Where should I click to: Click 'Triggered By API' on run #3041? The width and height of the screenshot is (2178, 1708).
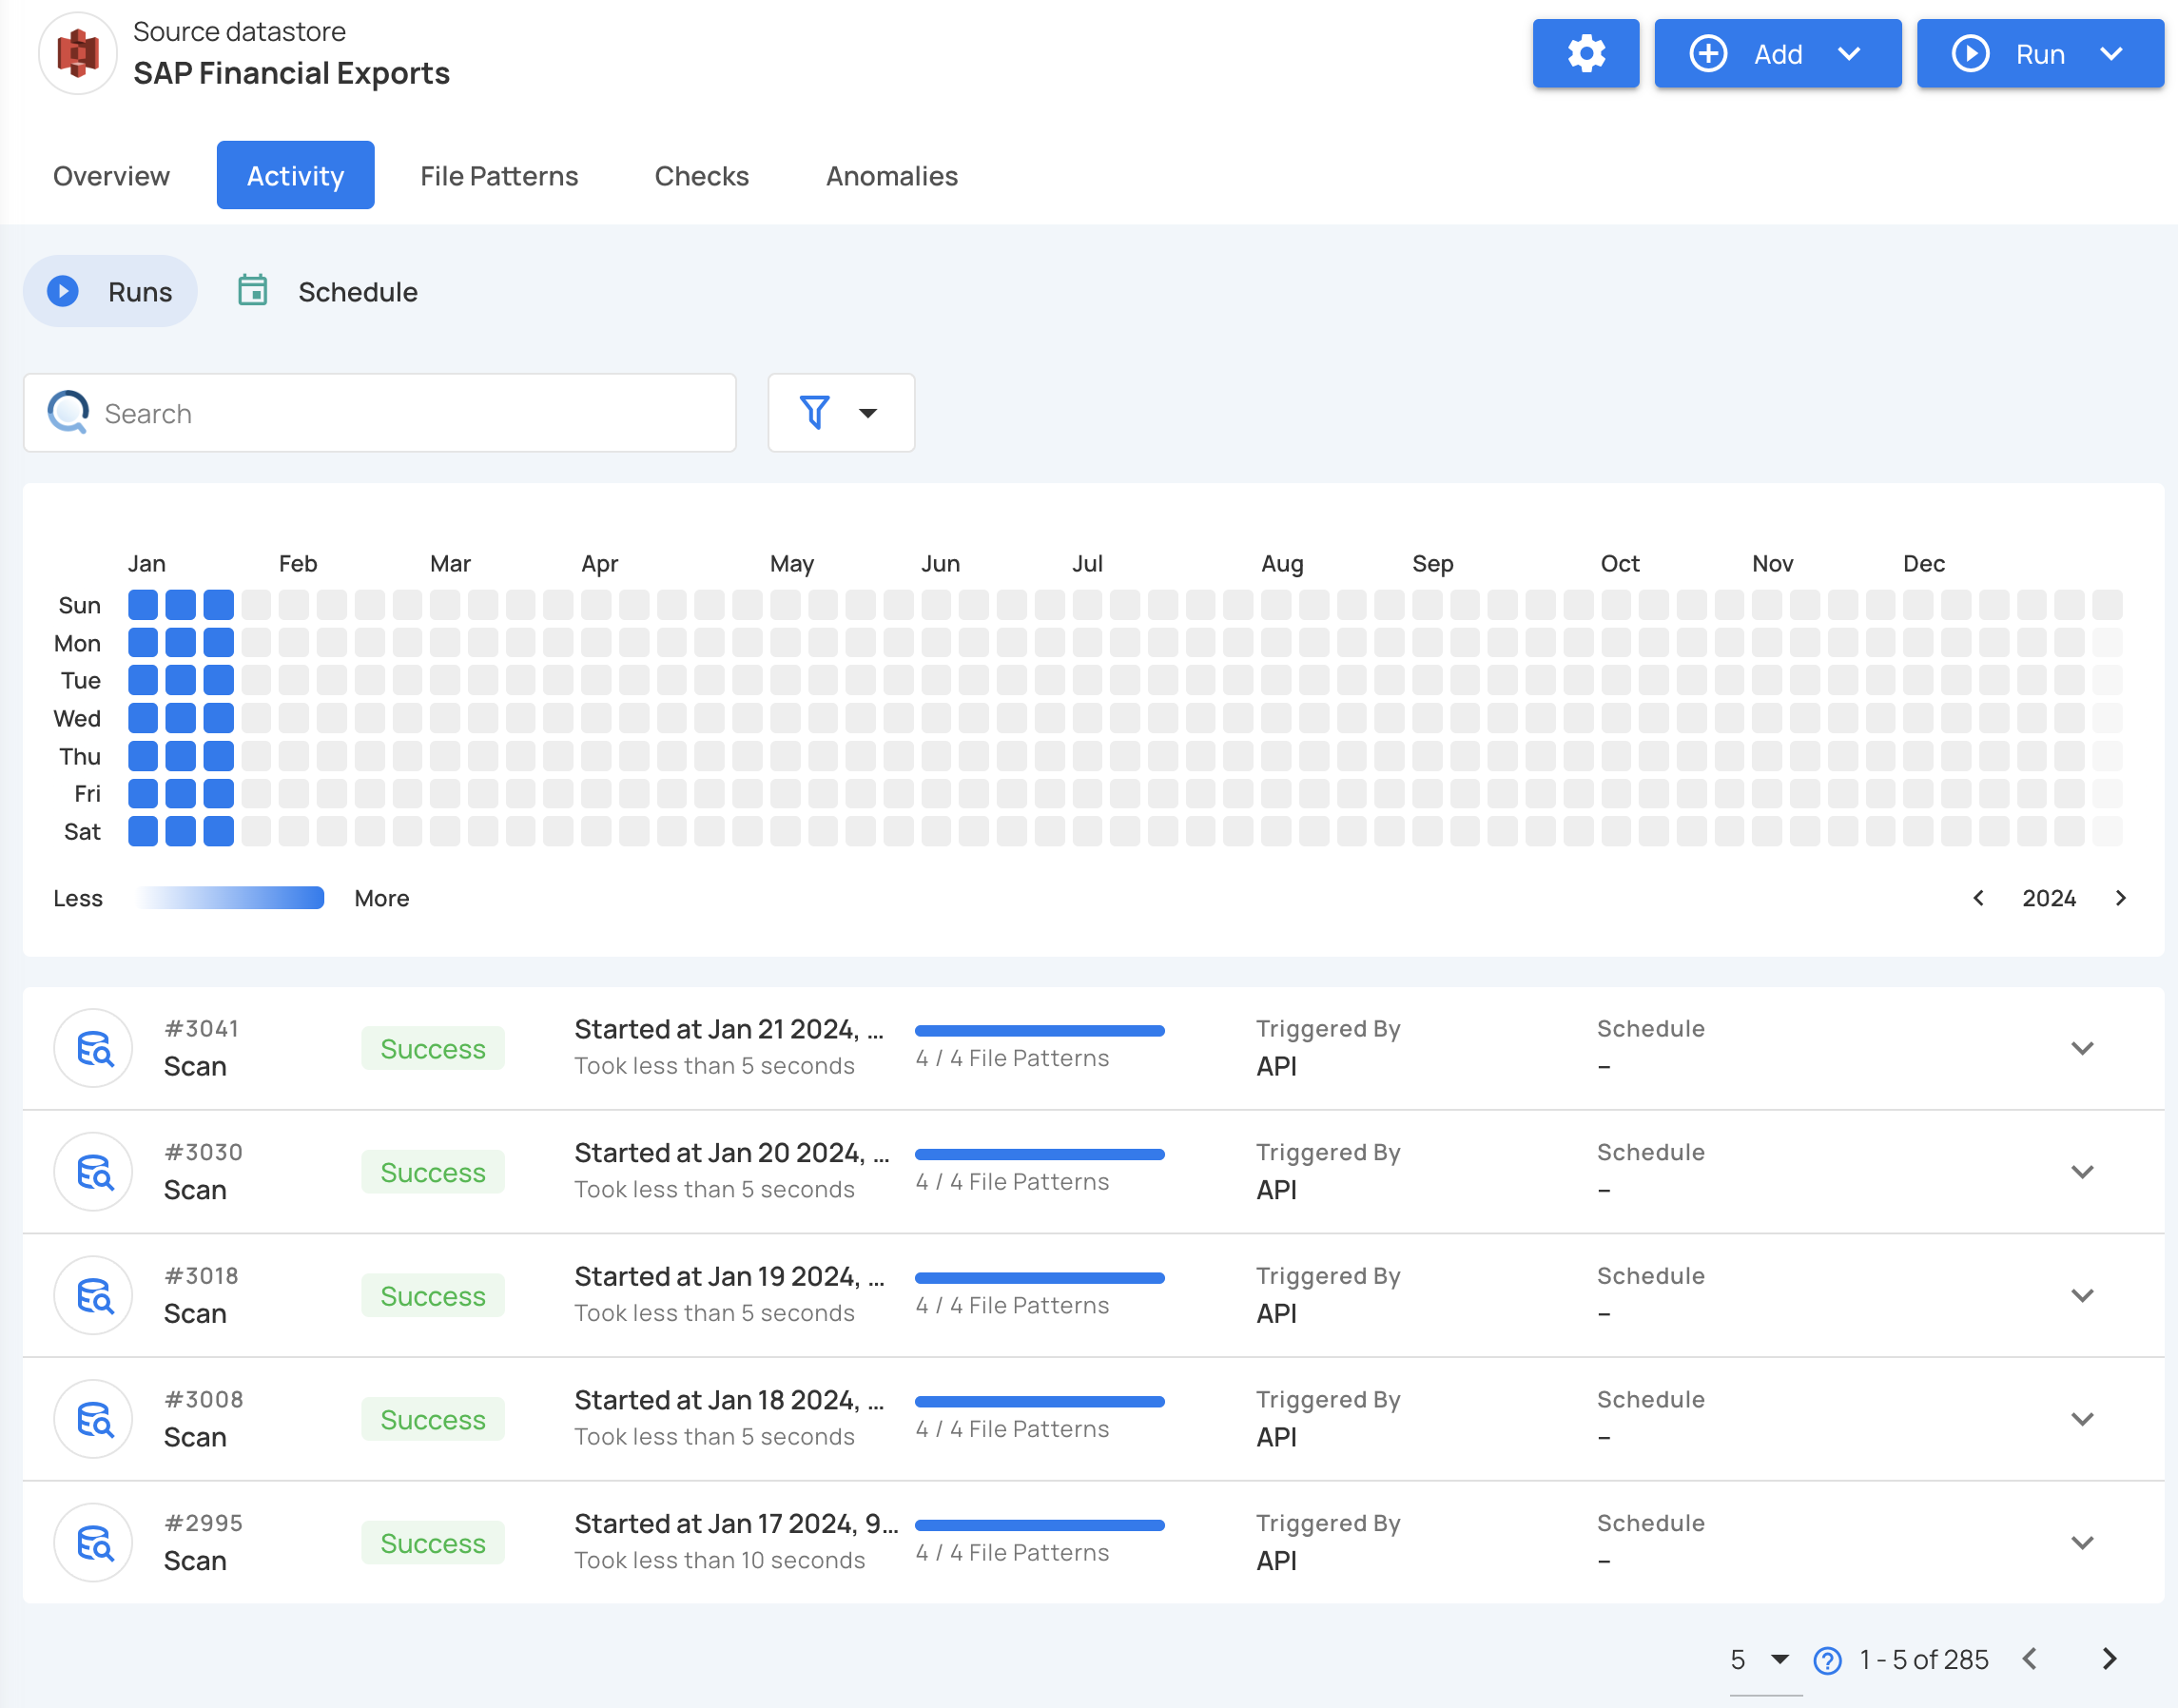1327,1048
